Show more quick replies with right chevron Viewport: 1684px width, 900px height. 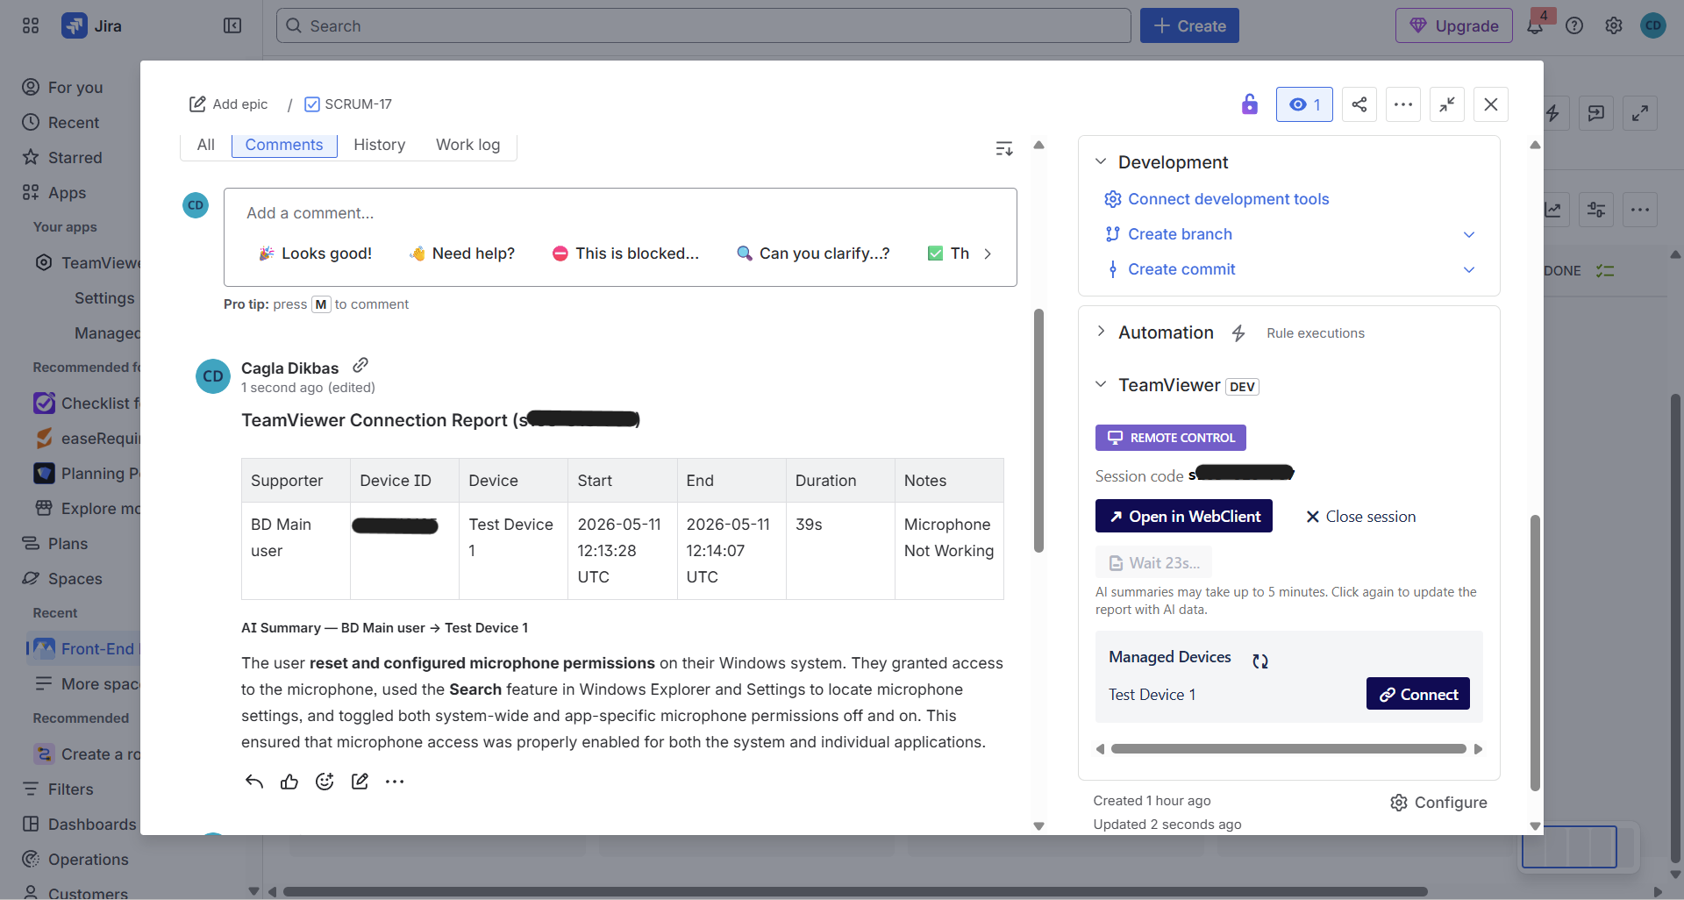[988, 253]
